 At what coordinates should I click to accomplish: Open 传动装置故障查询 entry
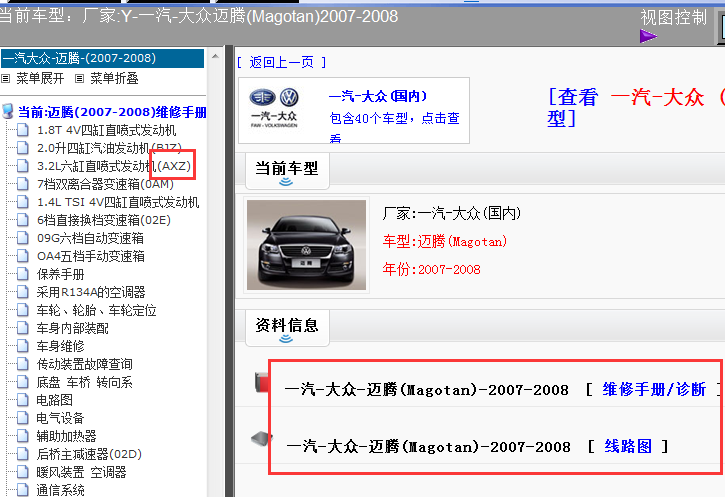85,365
